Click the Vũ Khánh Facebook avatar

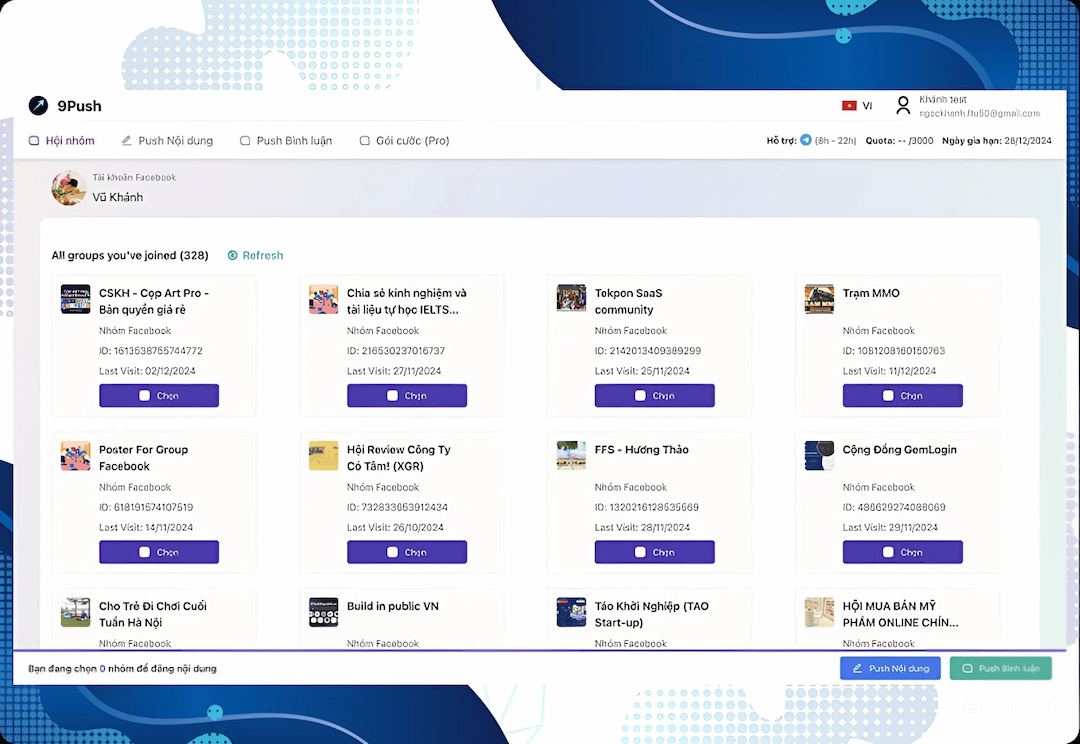[69, 188]
